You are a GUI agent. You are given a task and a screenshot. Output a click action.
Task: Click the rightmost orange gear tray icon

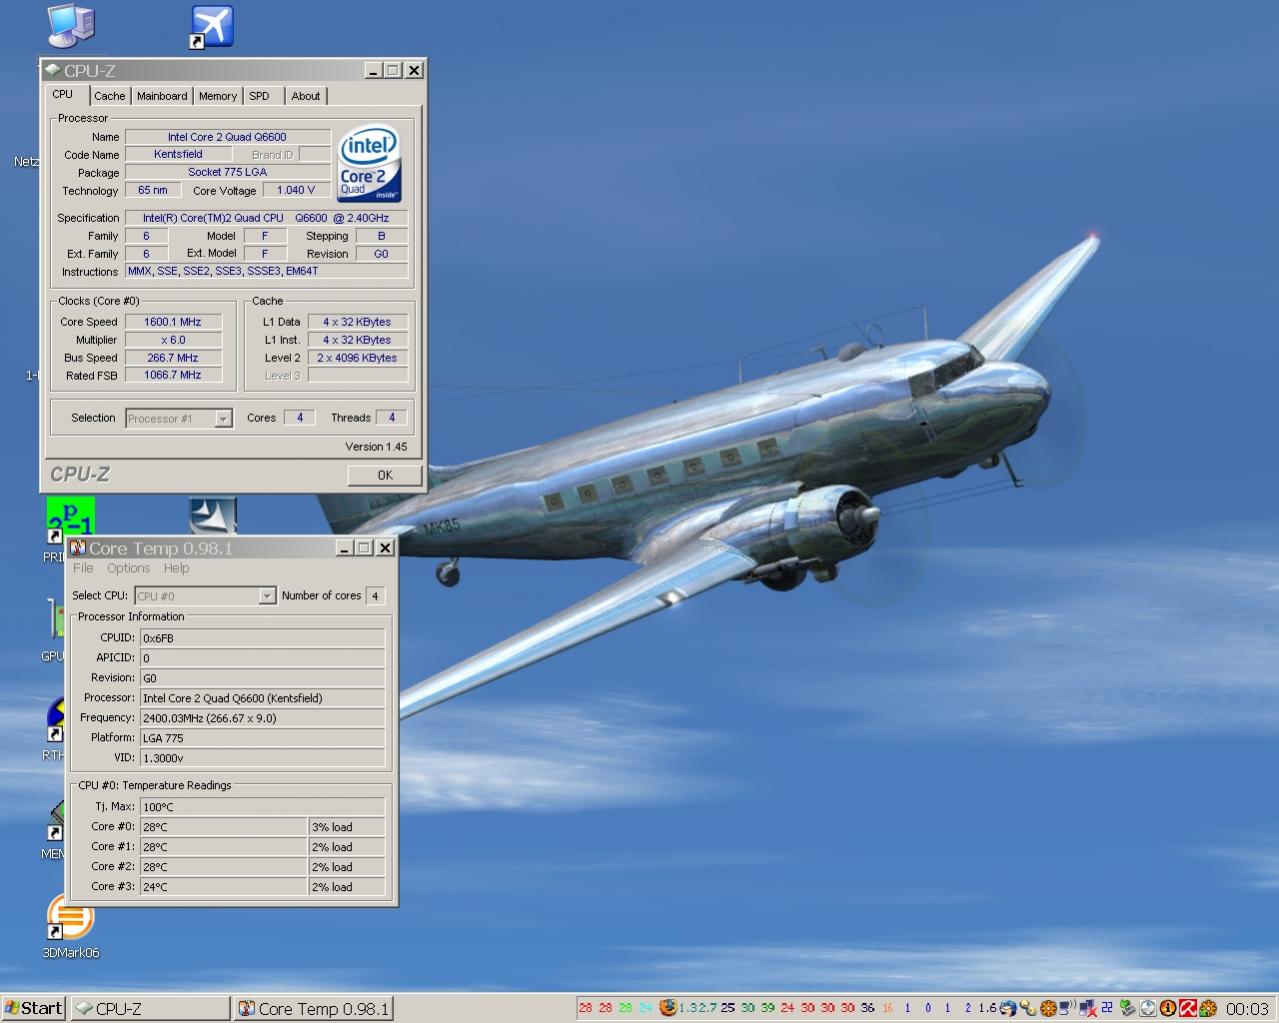click(1208, 1008)
